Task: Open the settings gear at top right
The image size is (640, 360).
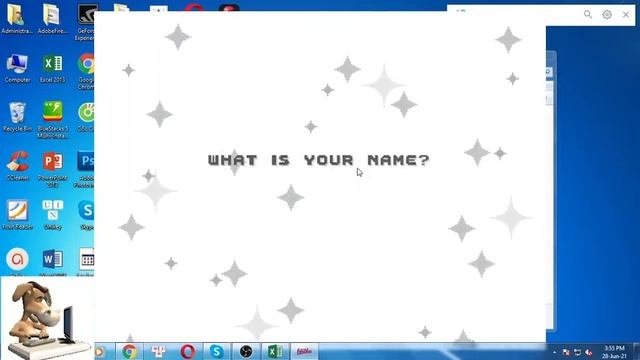Action: (607, 14)
